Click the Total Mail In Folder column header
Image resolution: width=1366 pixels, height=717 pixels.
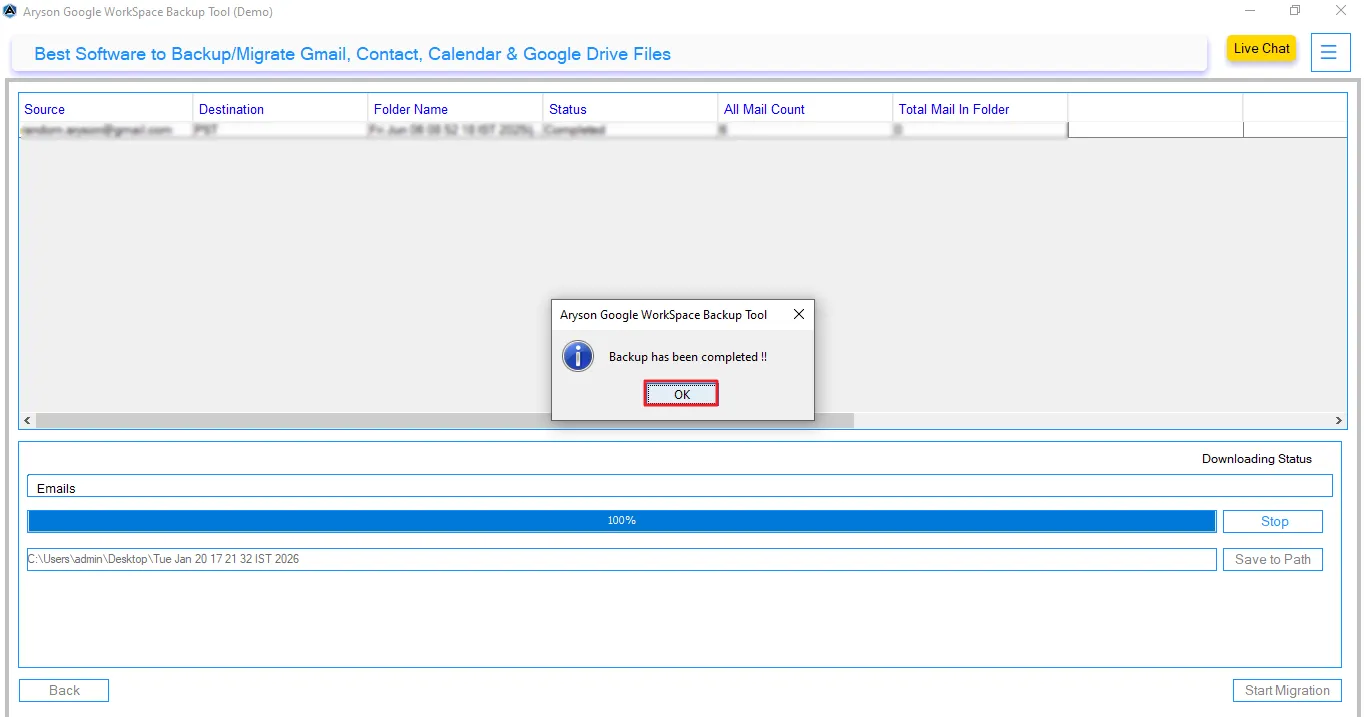coord(954,108)
